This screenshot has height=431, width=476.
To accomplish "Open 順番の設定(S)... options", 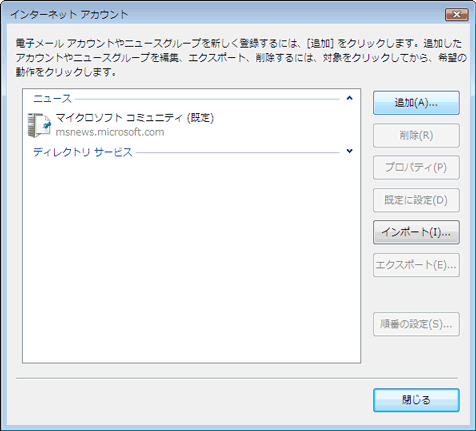I will click(416, 324).
